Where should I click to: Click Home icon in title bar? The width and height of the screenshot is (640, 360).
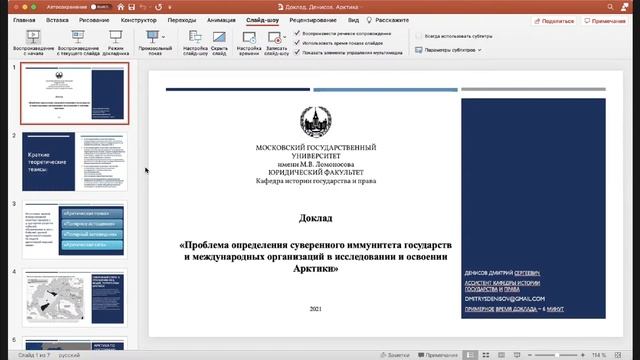pyautogui.click(x=121, y=7)
